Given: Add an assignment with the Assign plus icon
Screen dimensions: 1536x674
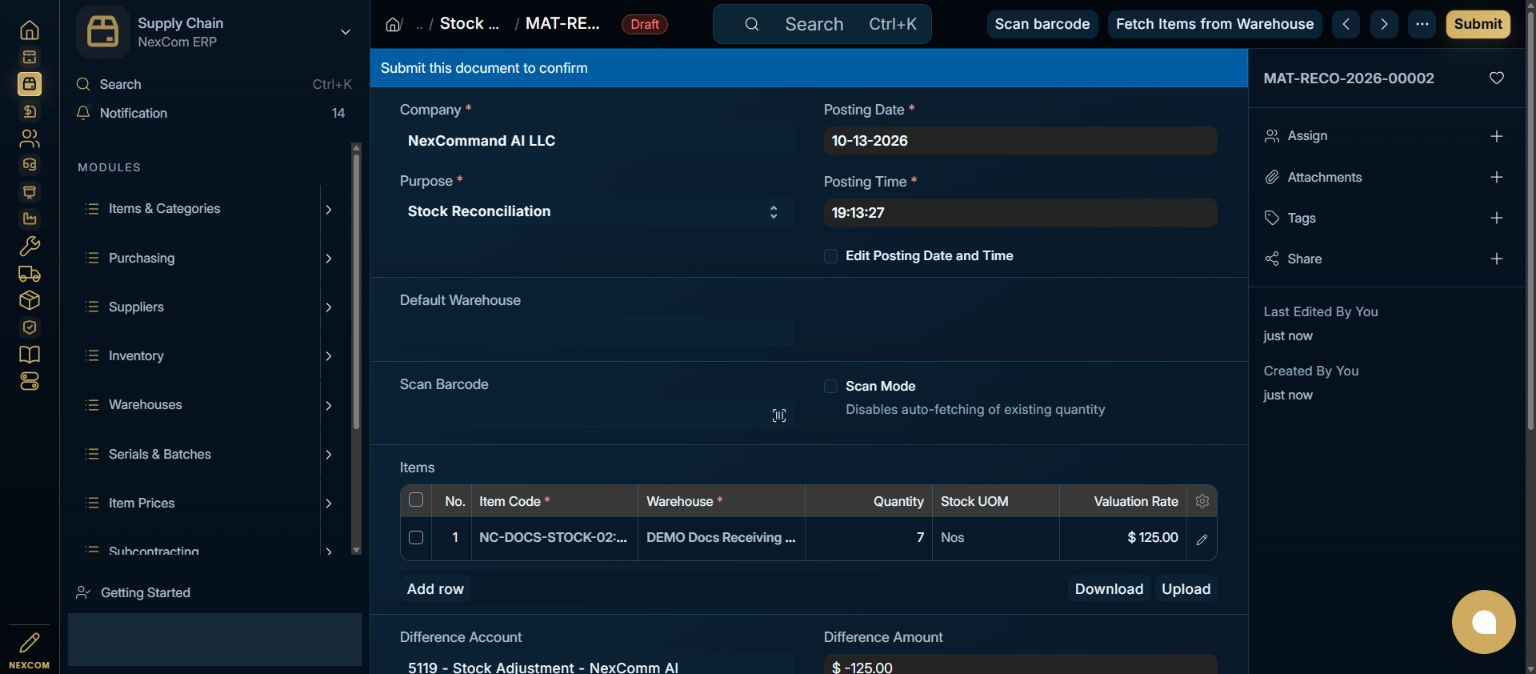Looking at the screenshot, I should [x=1496, y=136].
